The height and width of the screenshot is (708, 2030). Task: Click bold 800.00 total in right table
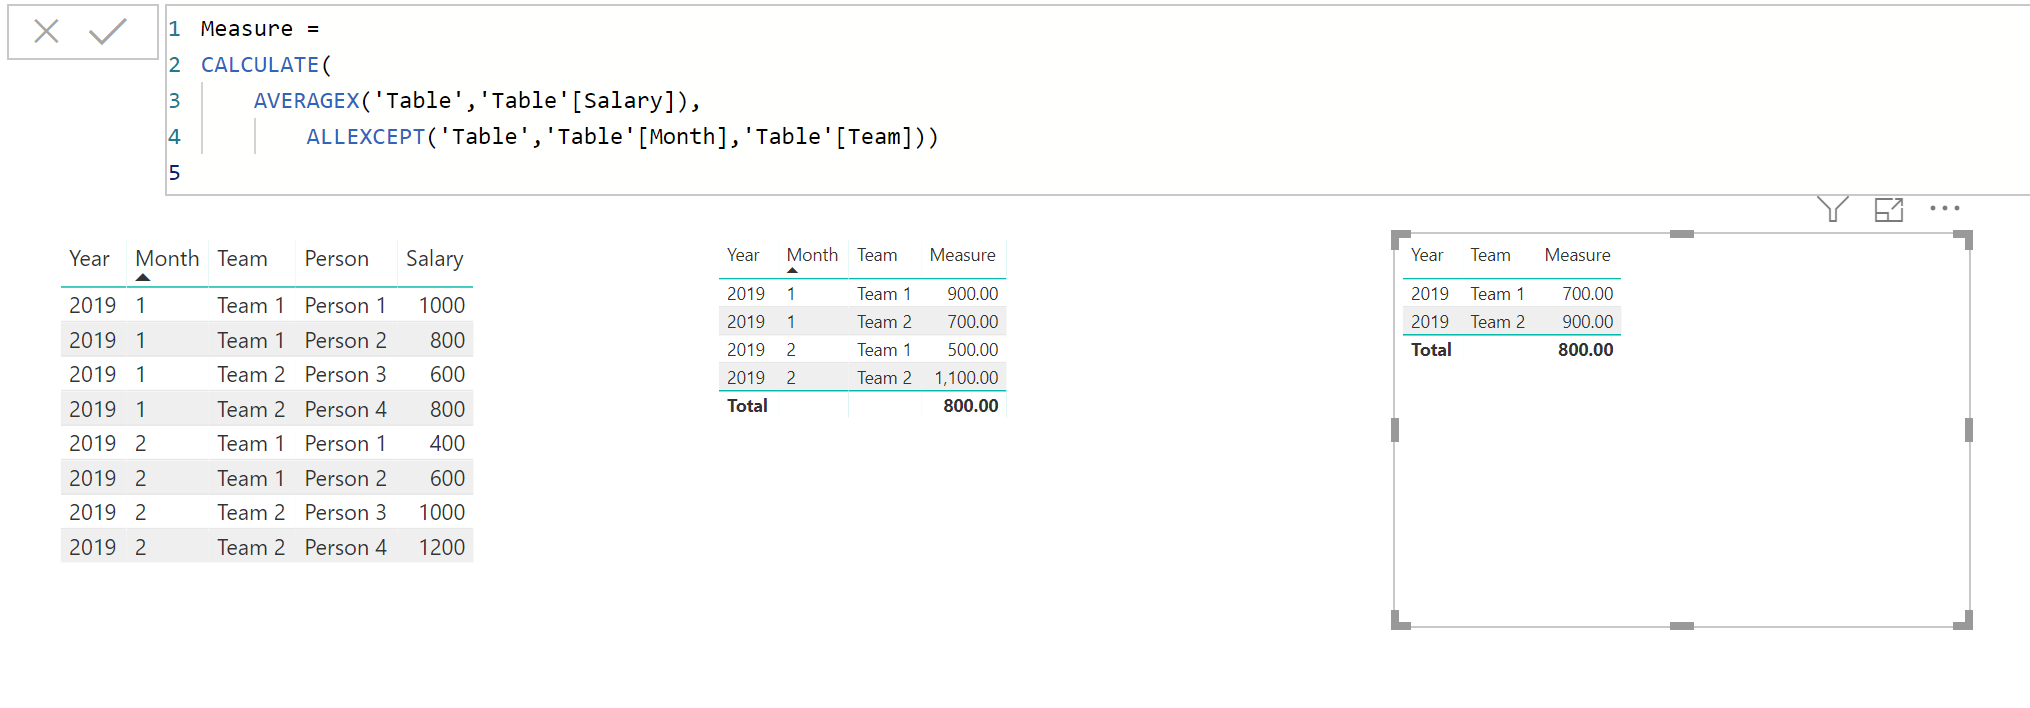[1585, 350]
